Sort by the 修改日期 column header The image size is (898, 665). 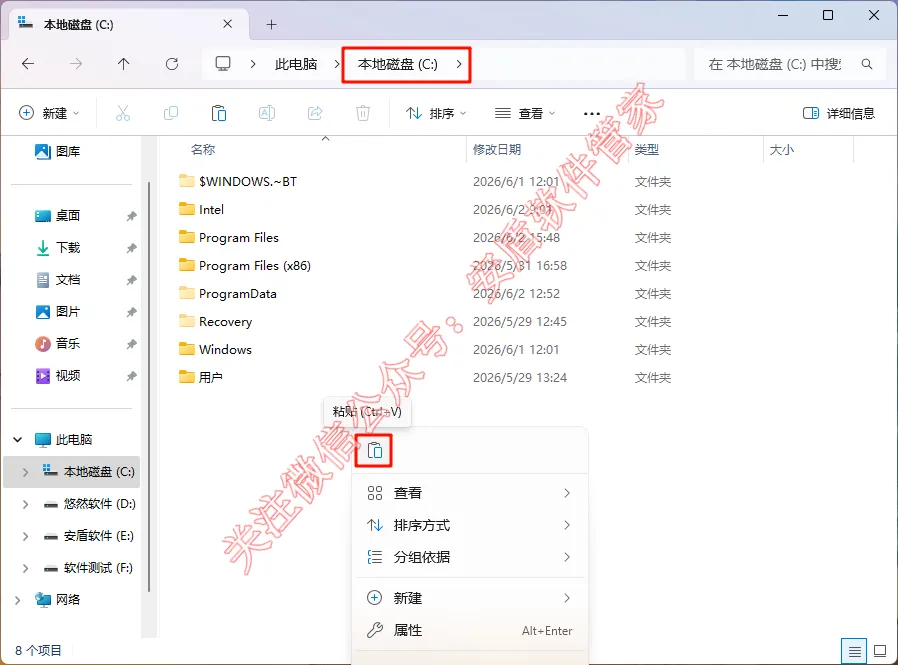point(497,149)
